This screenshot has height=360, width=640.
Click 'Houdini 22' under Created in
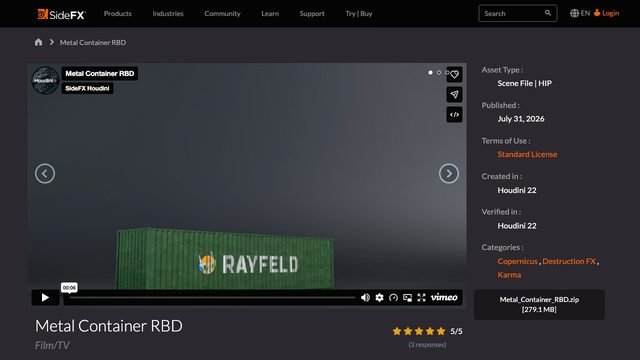click(x=517, y=190)
